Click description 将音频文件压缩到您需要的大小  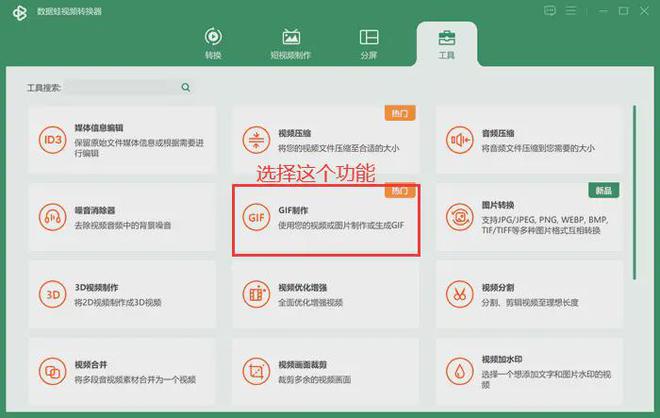(538, 148)
